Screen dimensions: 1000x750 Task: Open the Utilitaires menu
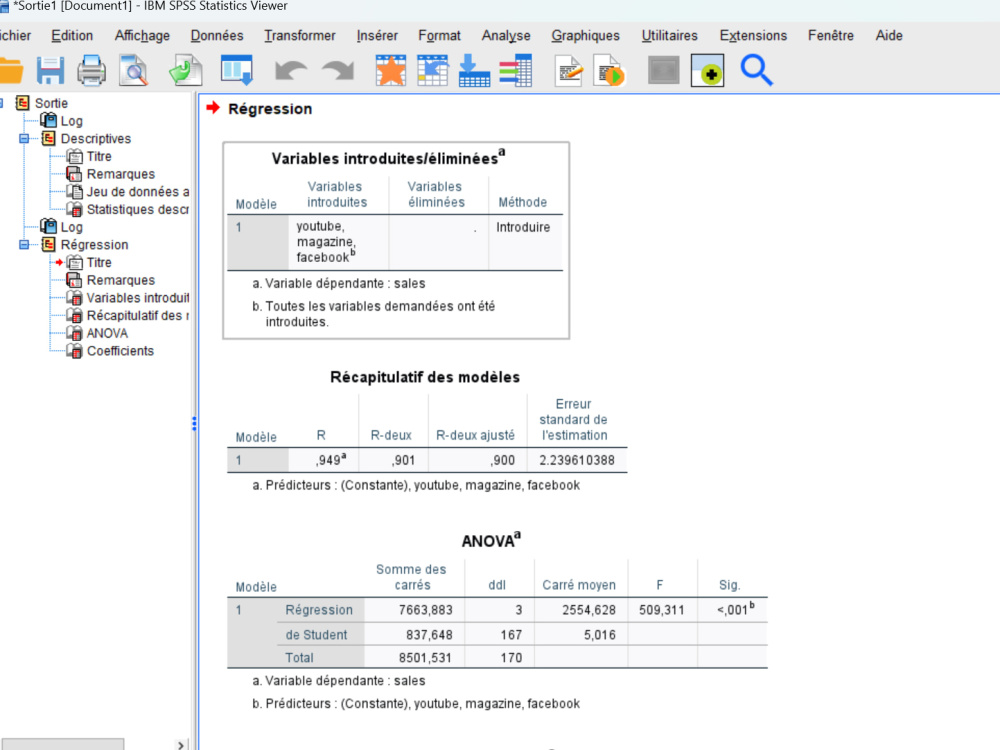pos(670,36)
